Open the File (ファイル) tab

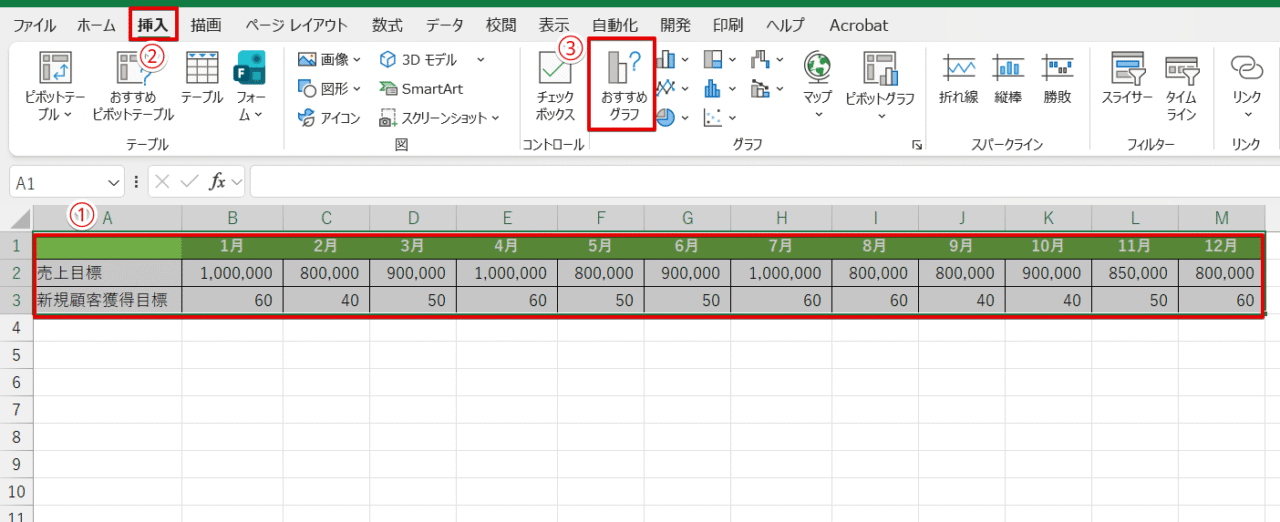click(35, 25)
